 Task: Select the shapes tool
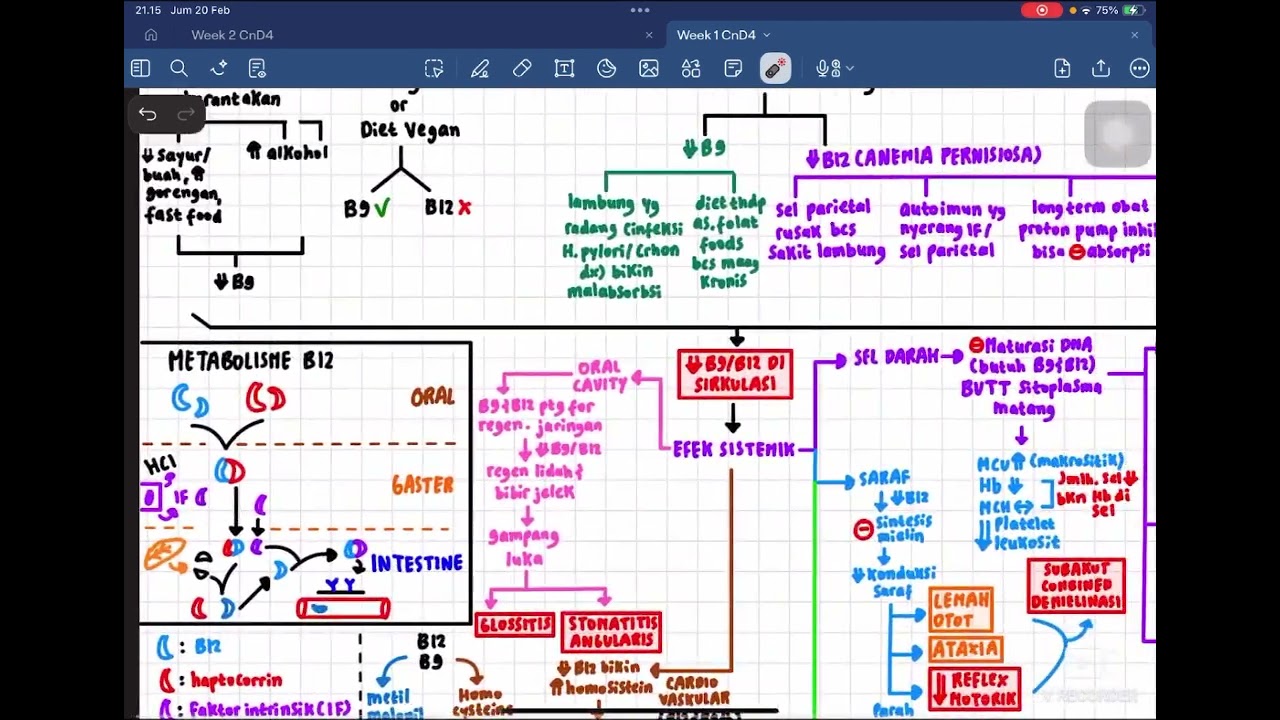click(606, 68)
